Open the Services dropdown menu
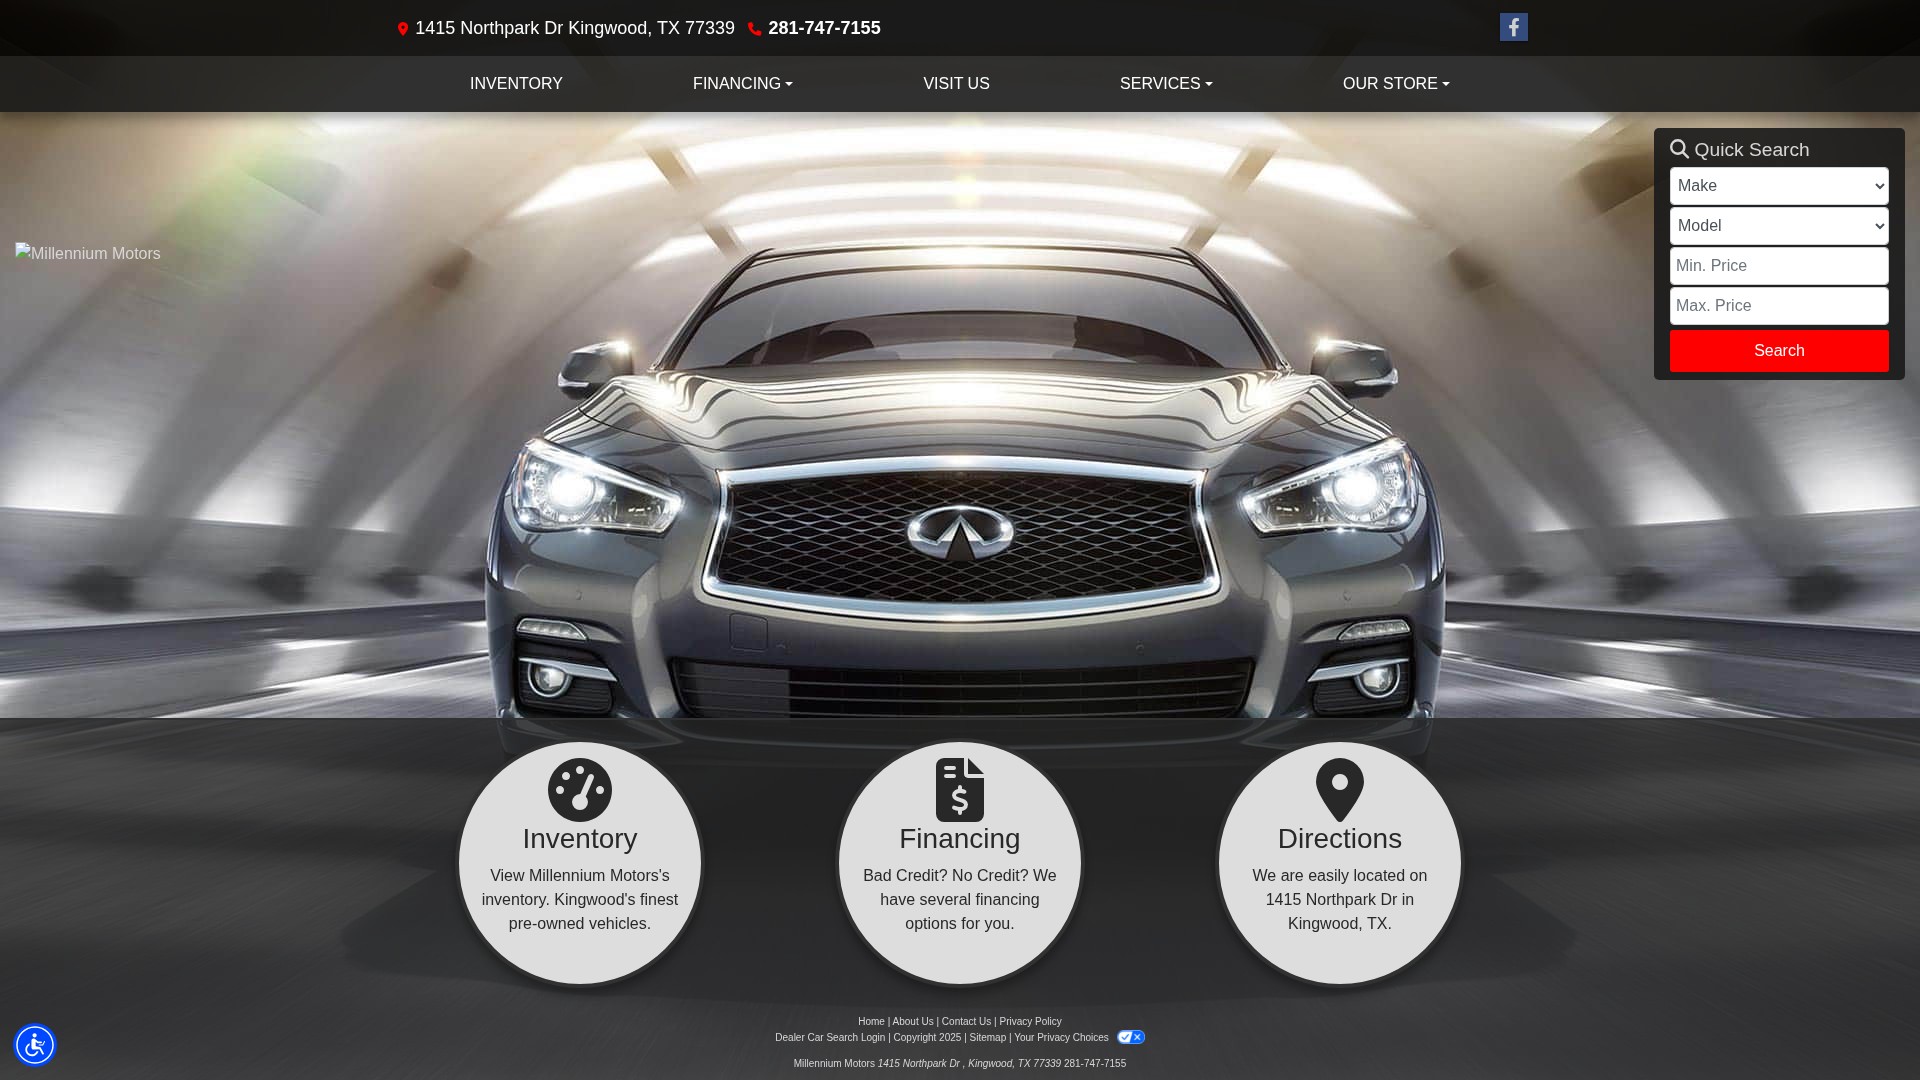 coord(1166,84)
